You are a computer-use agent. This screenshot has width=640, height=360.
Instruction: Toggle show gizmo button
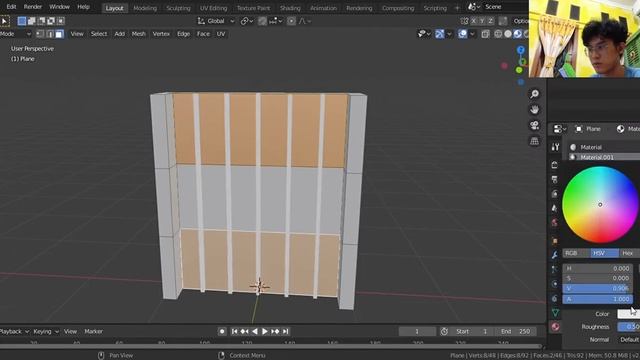click(440, 34)
